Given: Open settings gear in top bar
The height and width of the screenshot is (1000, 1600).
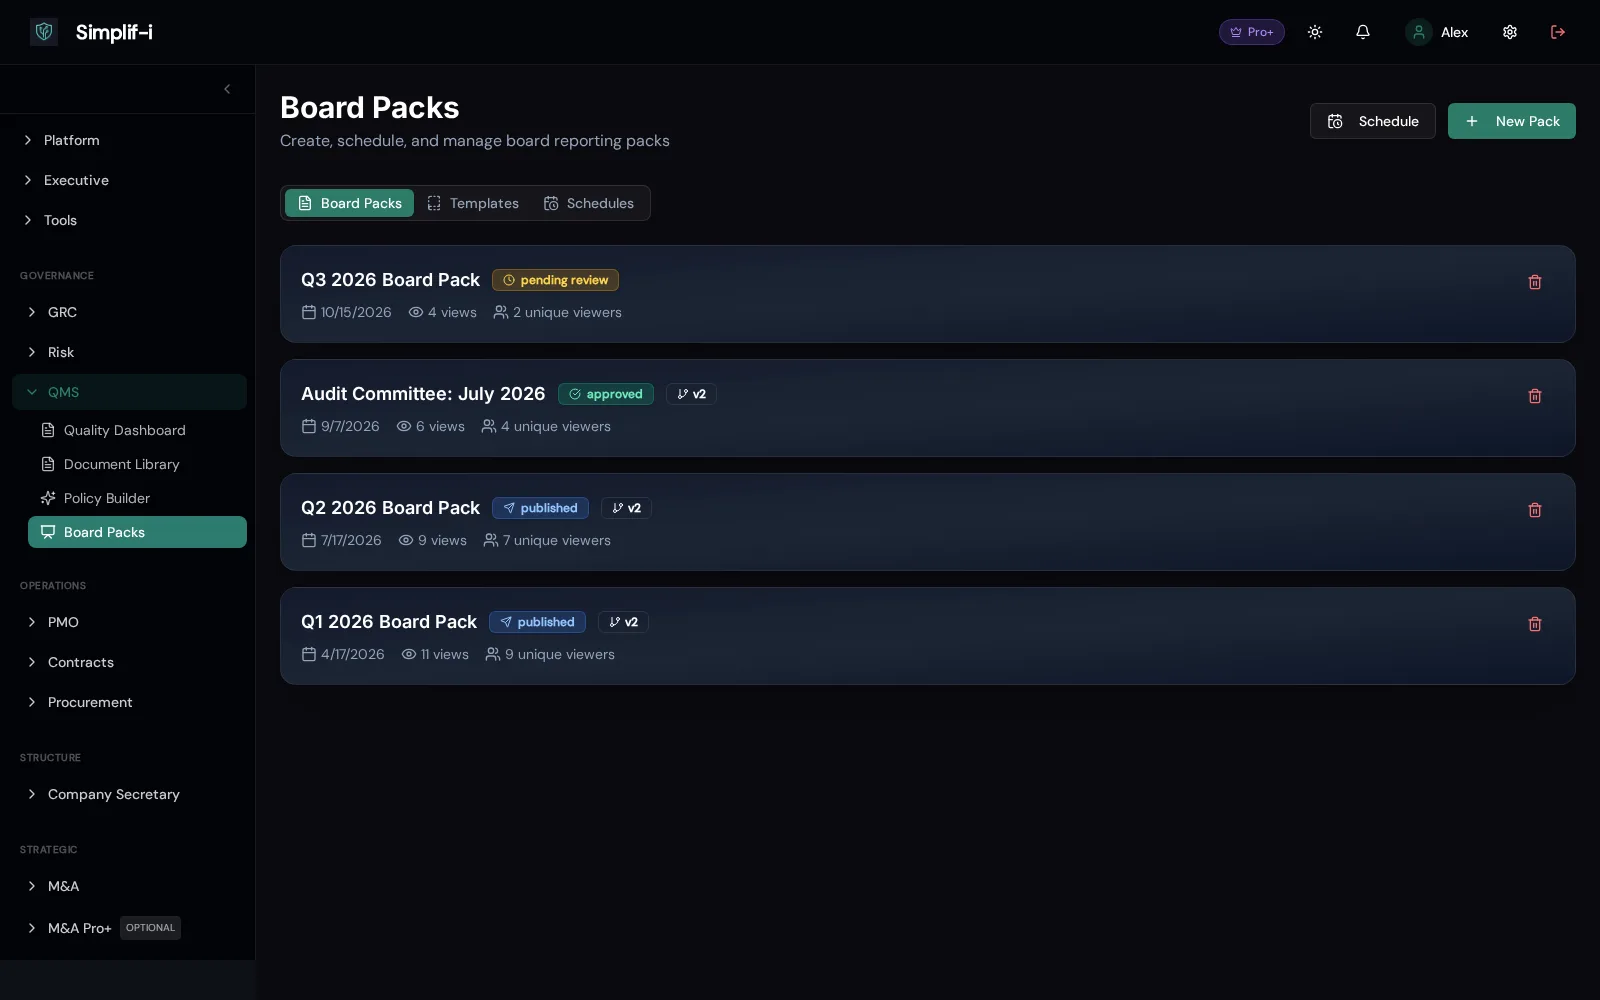Looking at the screenshot, I should pyautogui.click(x=1510, y=32).
